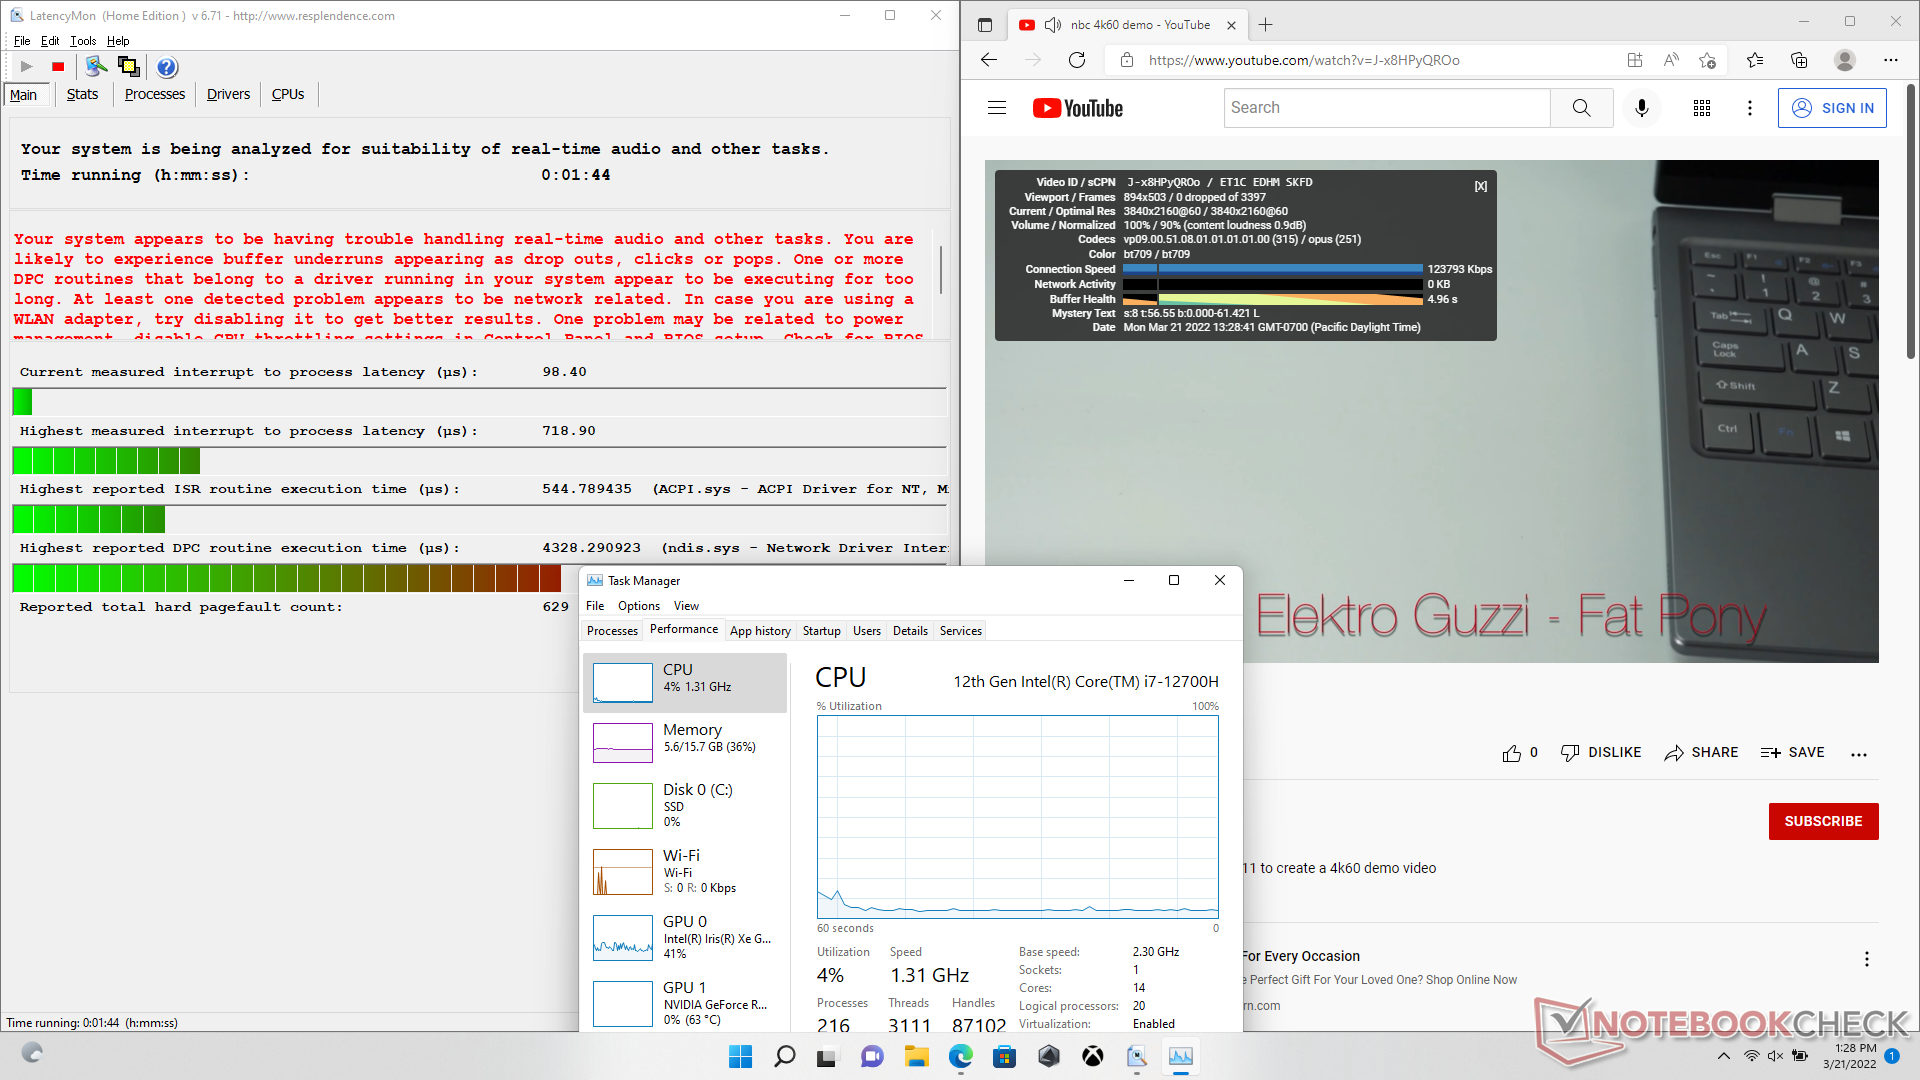The width and height of the screenshot is (1920, 1080).
Task: Select Memory in Task Manager sidebar
Action: pos(685,738)
